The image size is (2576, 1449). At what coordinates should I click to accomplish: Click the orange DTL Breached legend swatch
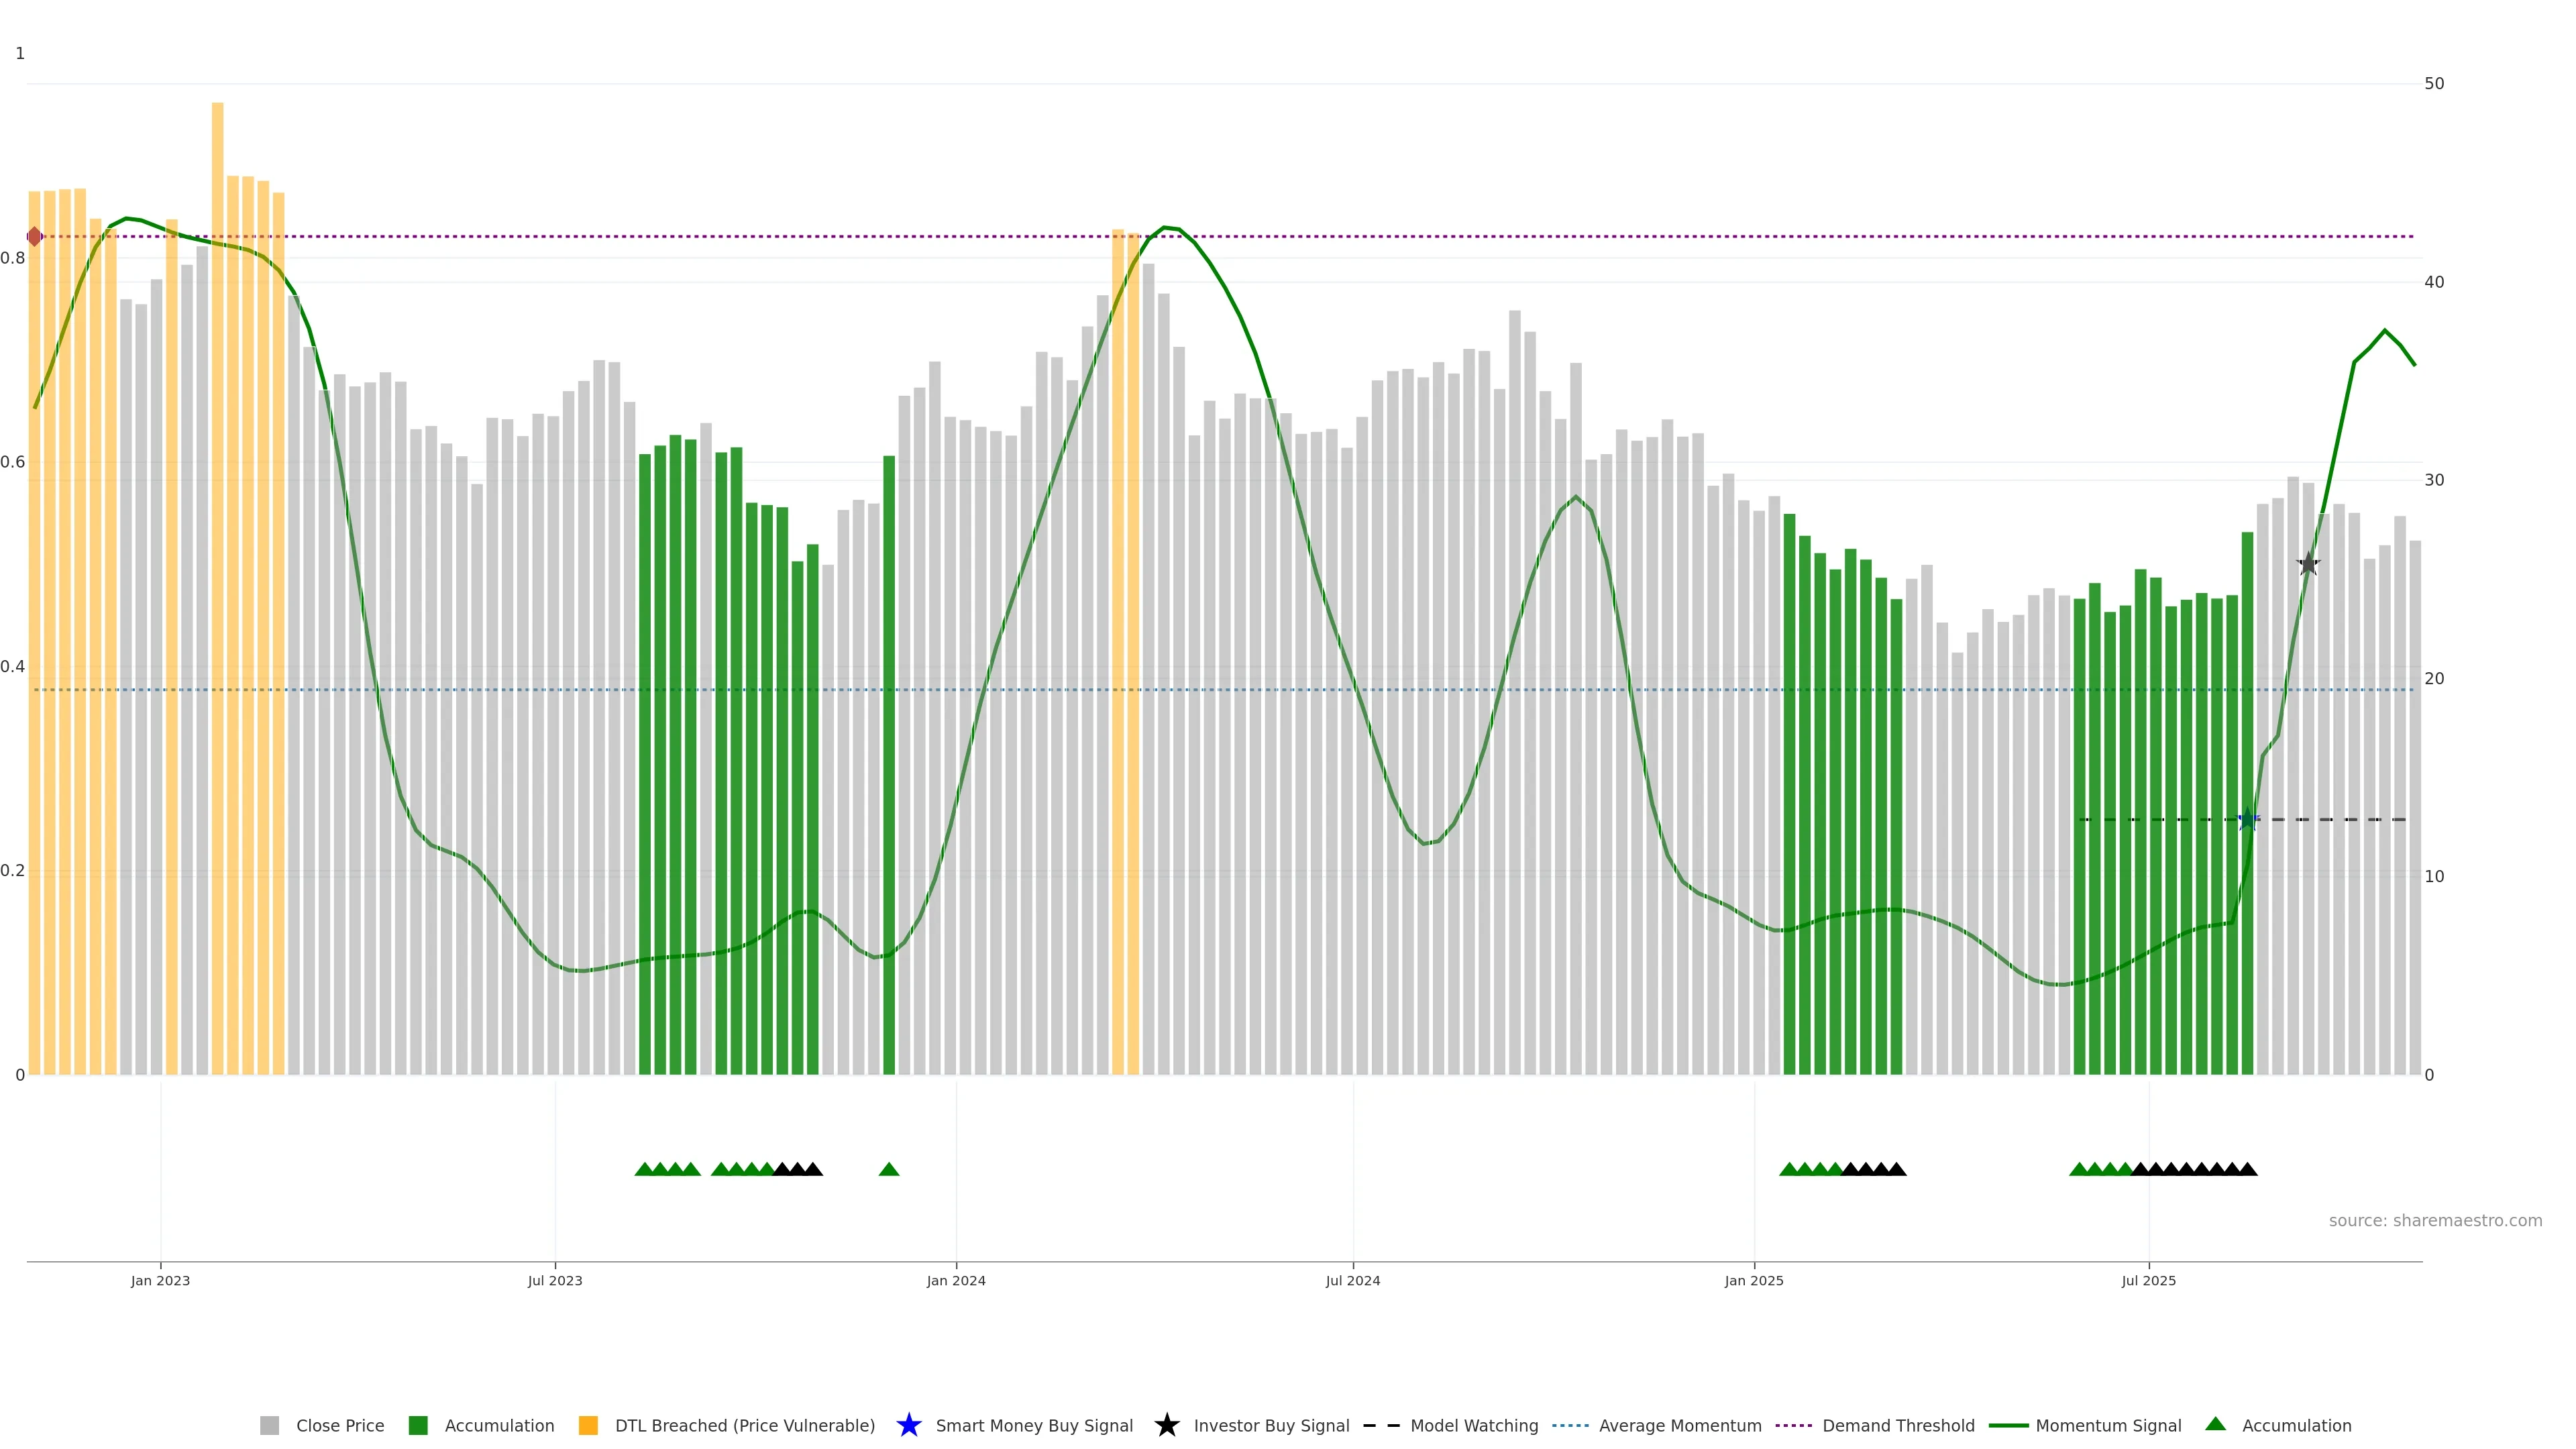click(588, 1425)
